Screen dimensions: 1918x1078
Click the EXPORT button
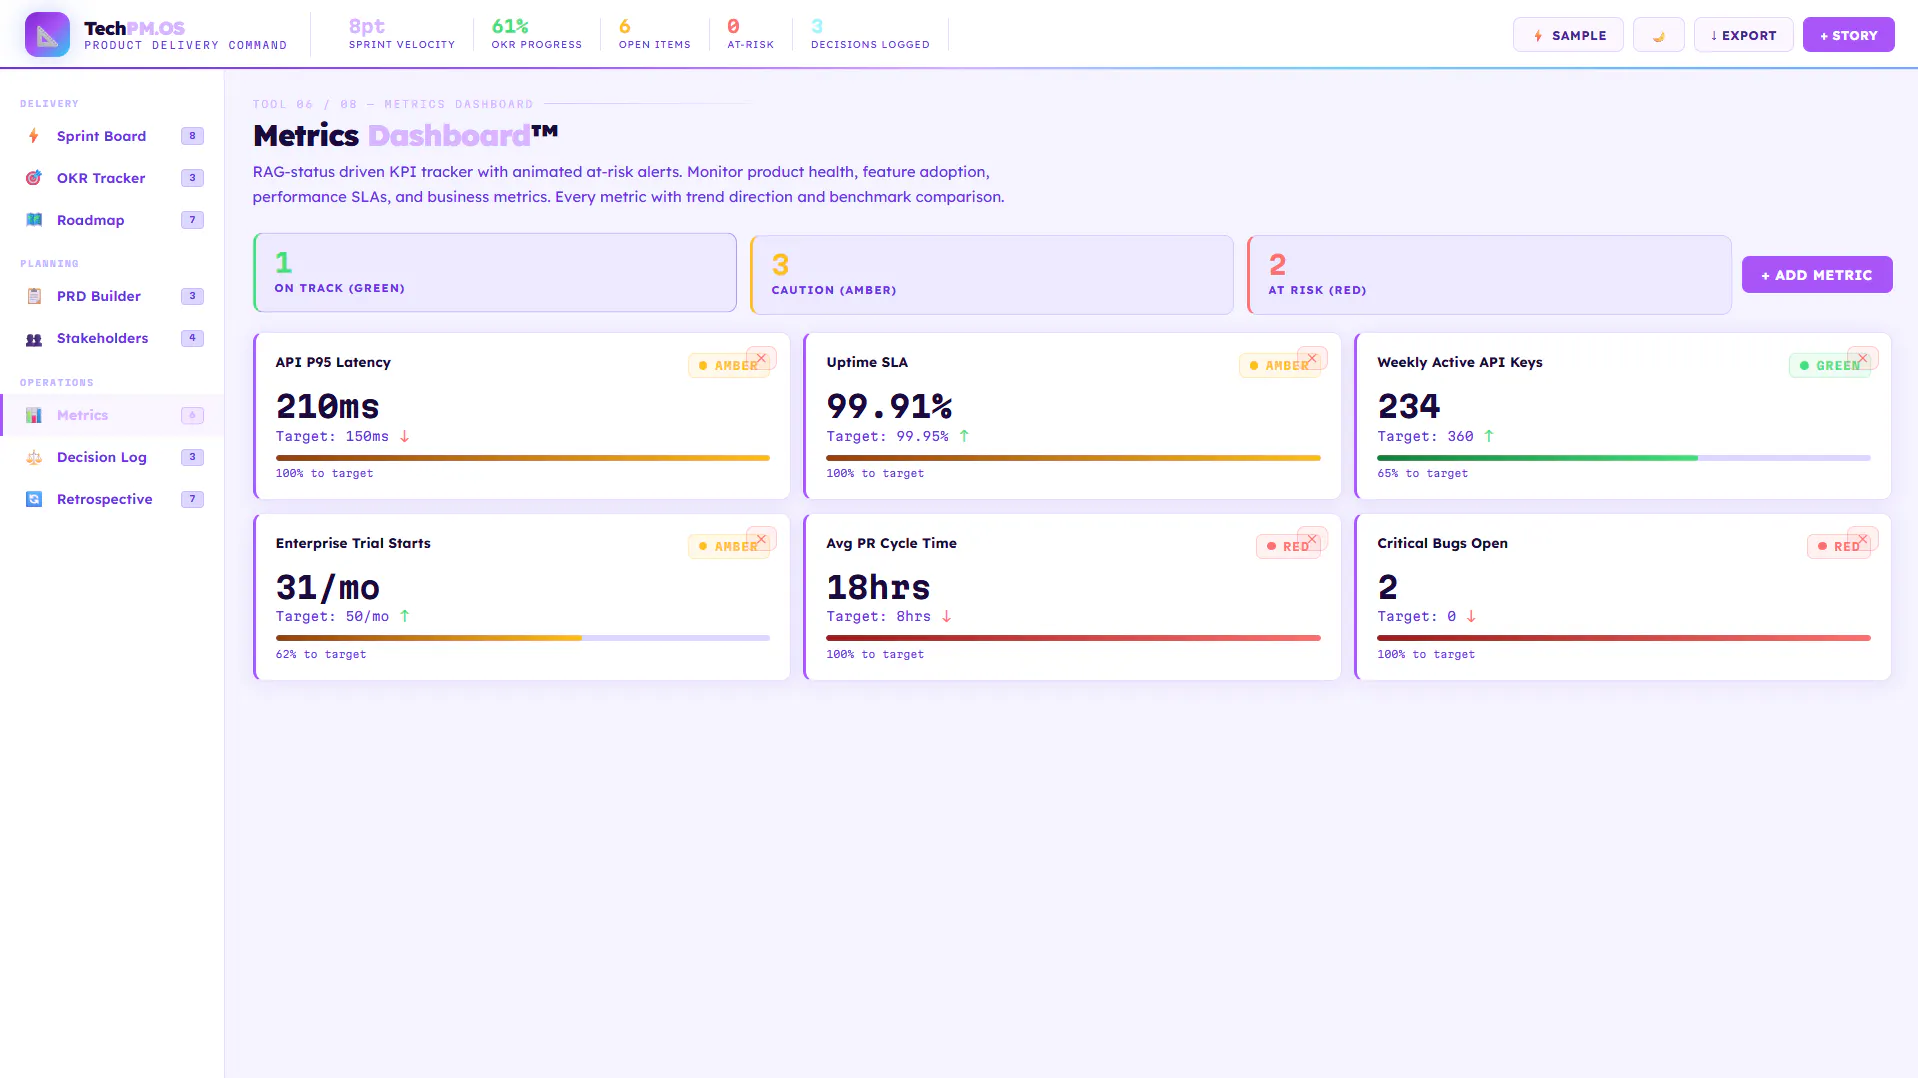pos(1743,35)
